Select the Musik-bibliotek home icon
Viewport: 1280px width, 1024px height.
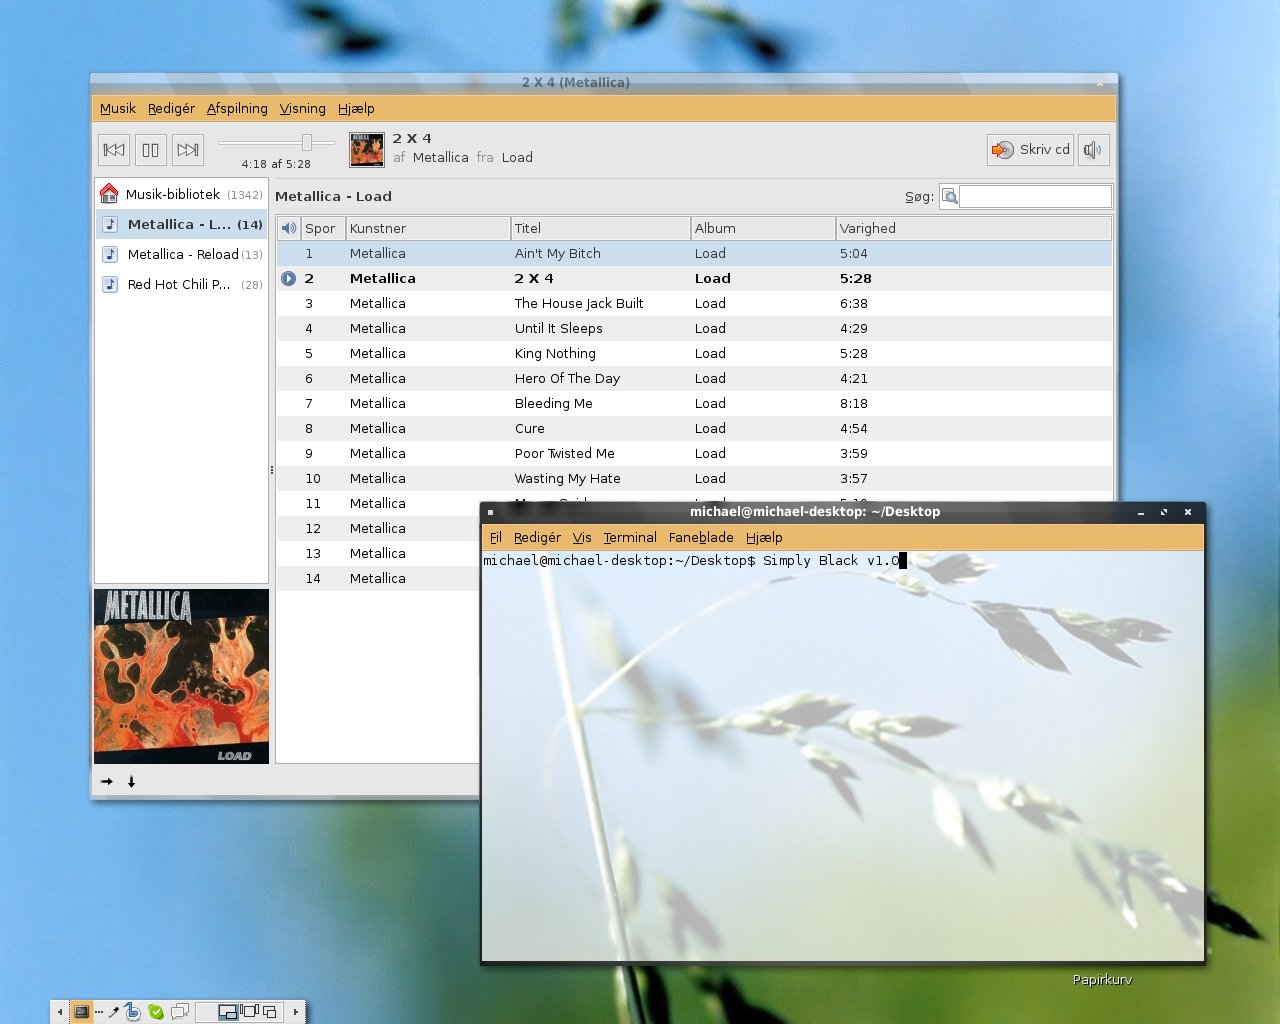(x=109, y=194)
